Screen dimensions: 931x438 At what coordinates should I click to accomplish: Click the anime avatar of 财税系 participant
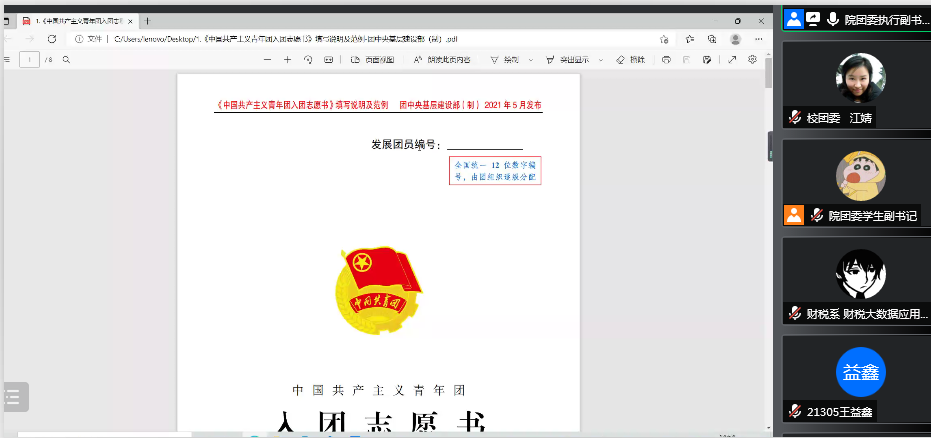click(860, 274)
